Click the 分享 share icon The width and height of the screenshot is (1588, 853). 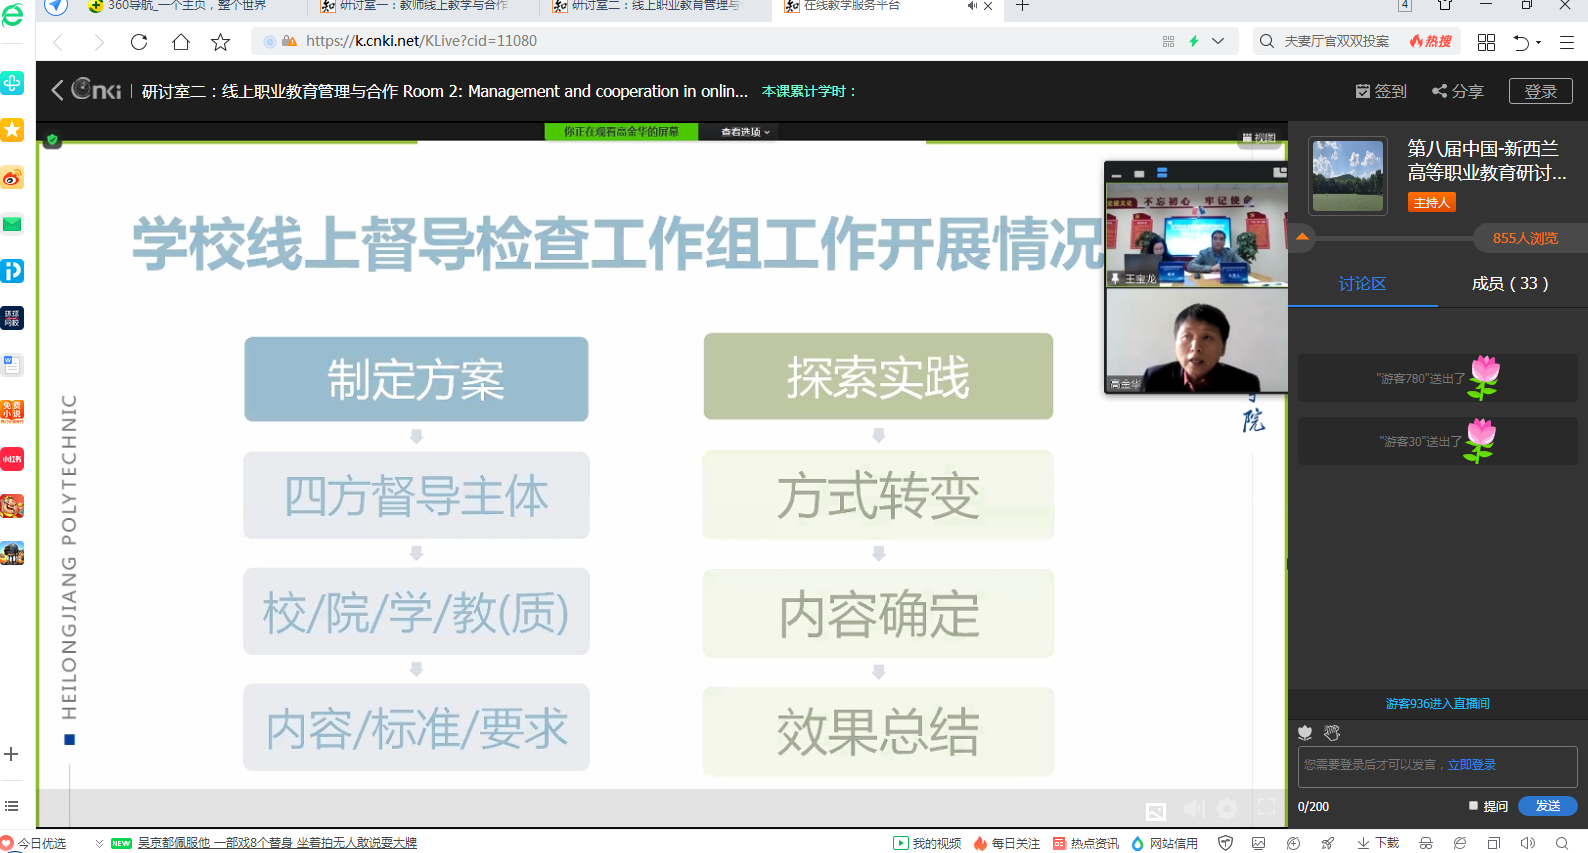[x=1439, y=91]
